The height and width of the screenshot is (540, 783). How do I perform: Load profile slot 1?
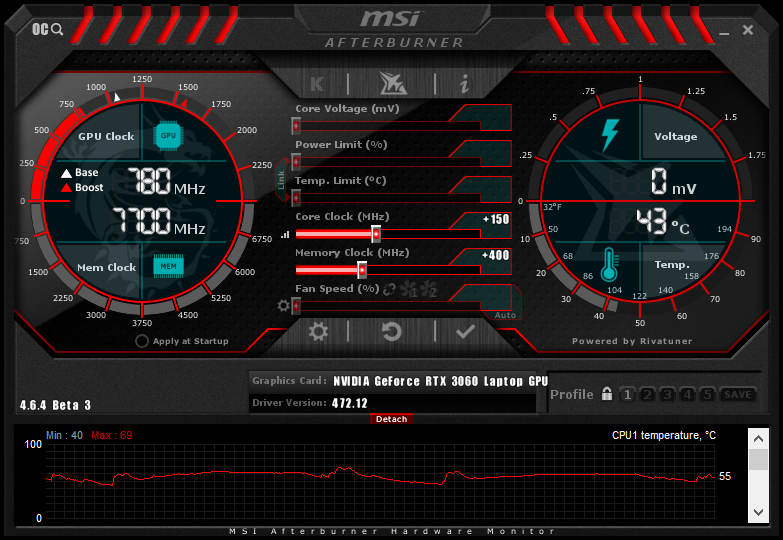coord(627,395)
